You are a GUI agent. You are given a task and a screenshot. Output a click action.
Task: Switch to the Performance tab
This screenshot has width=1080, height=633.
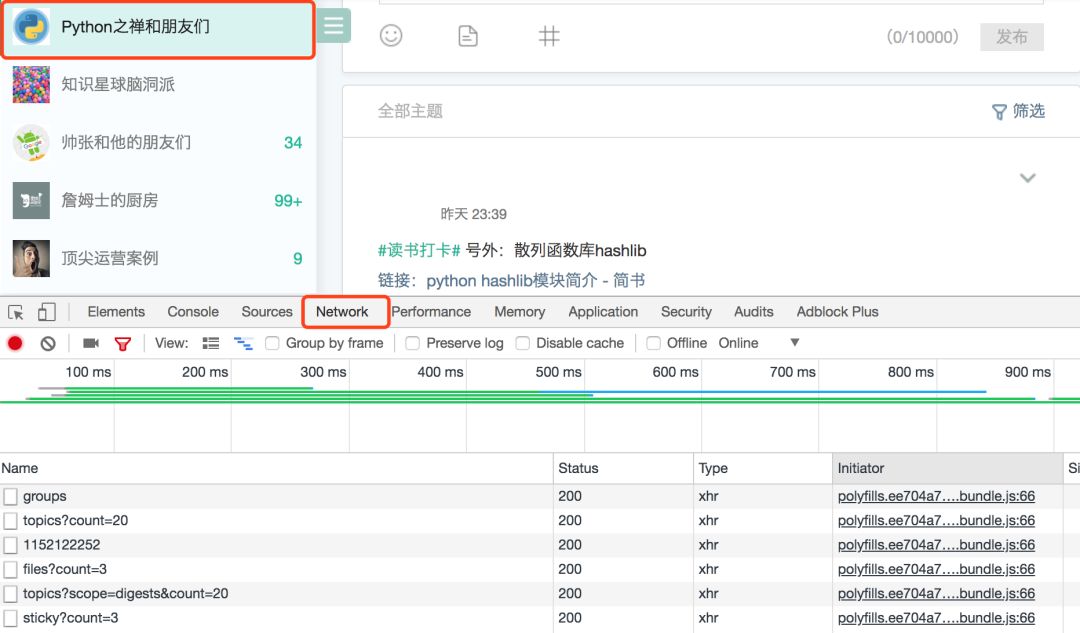[431, 312]
